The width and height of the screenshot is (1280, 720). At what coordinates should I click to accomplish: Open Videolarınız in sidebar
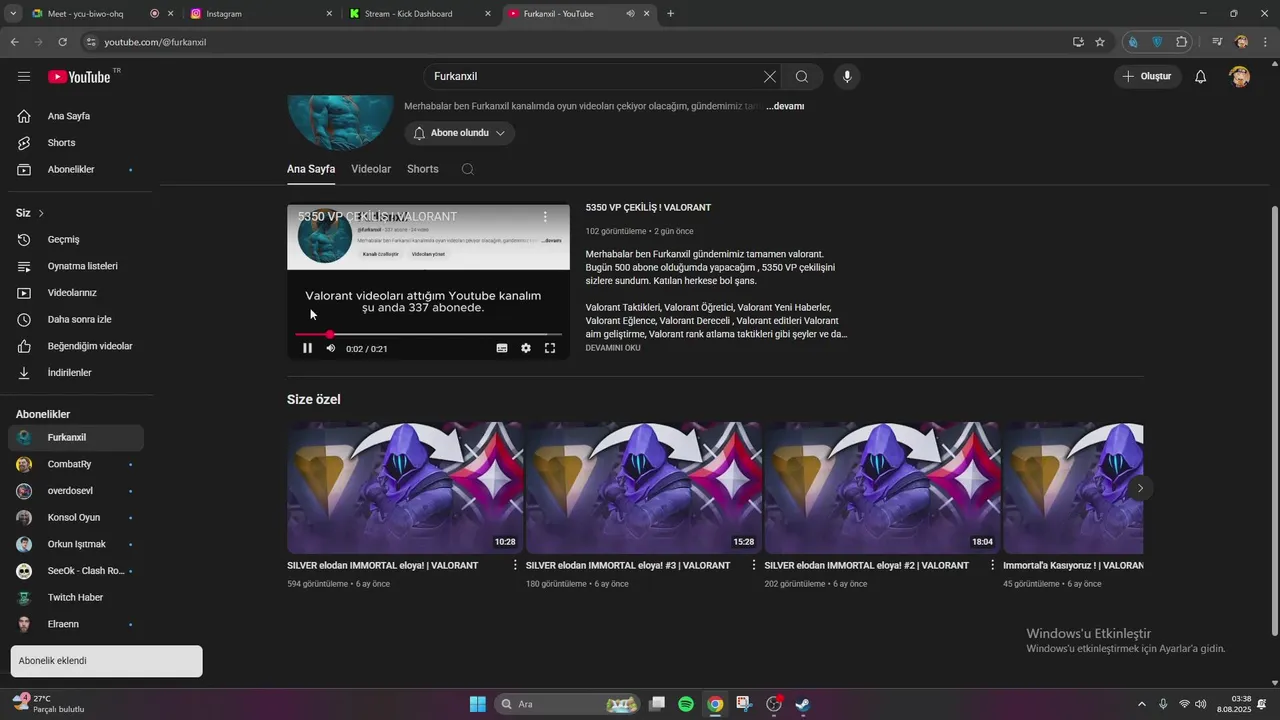click(x=76, y=293)
